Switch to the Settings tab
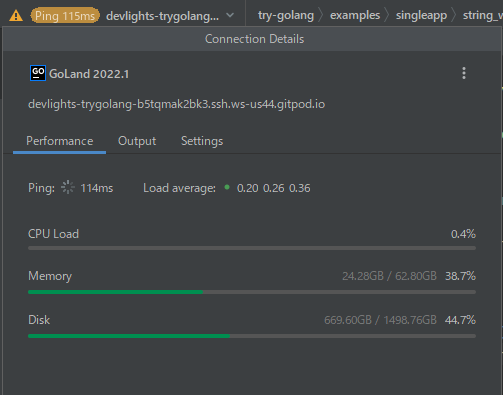Viewport: 503px width, 395px height. click(x=202, y=141)
